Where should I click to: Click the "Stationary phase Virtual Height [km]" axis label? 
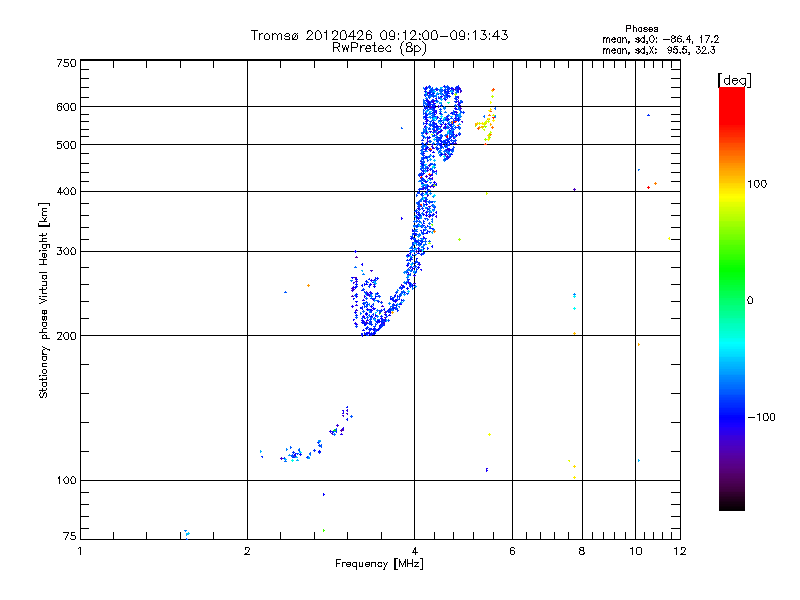click(44, 301)
